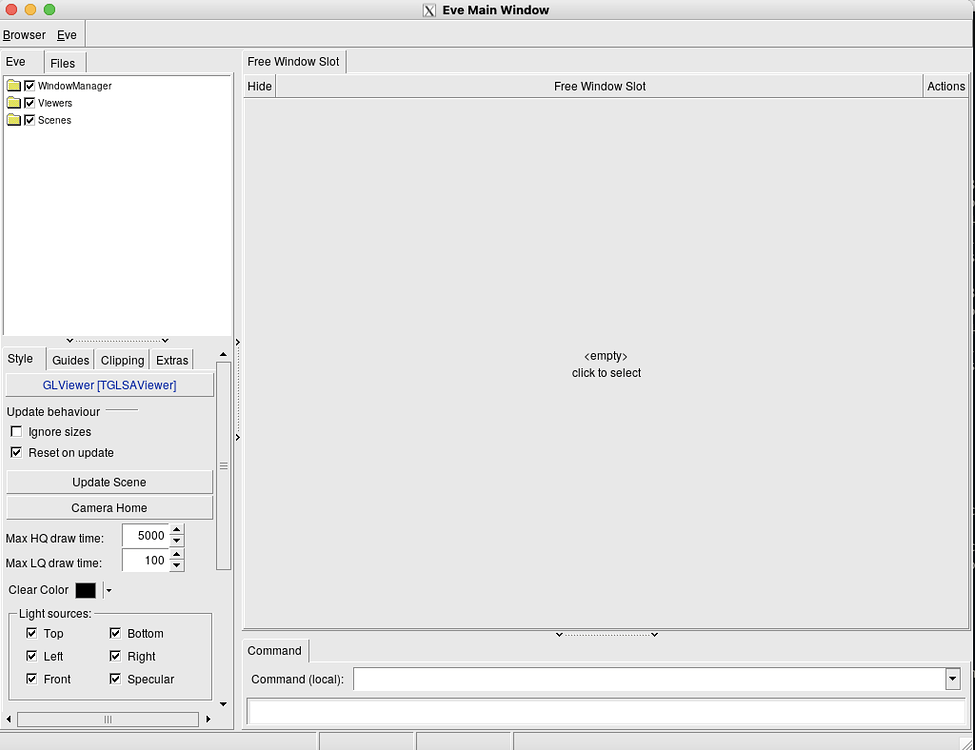Click the editor vertical scrollbar thumb
This screenshot has height=750, width=975.
coord(224,466)
